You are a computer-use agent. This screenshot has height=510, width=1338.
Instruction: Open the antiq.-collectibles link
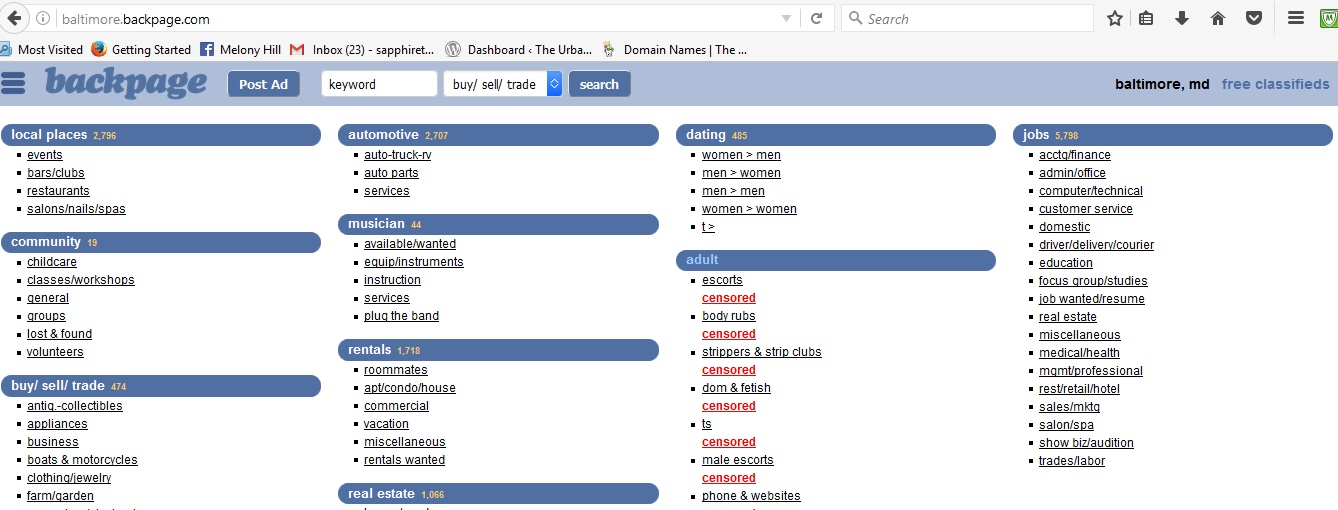click(x=75, y=406)
